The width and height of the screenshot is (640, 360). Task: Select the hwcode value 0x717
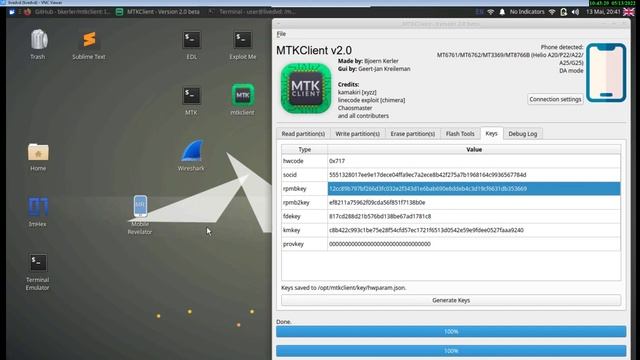pos(474,161)
